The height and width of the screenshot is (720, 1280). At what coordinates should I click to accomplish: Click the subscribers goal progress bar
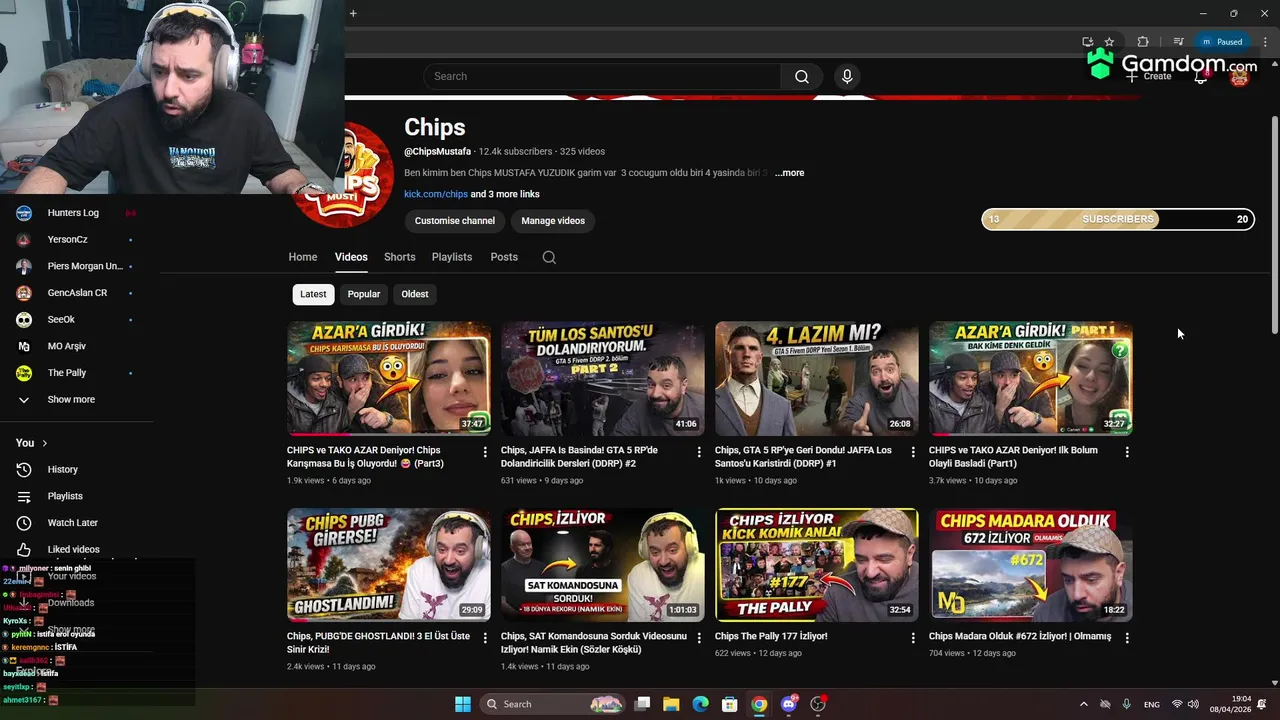pos(1118,219)
